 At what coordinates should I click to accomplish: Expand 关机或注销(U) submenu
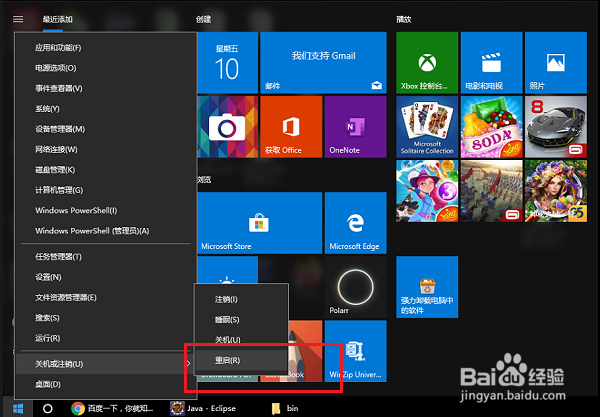point(104,364)
